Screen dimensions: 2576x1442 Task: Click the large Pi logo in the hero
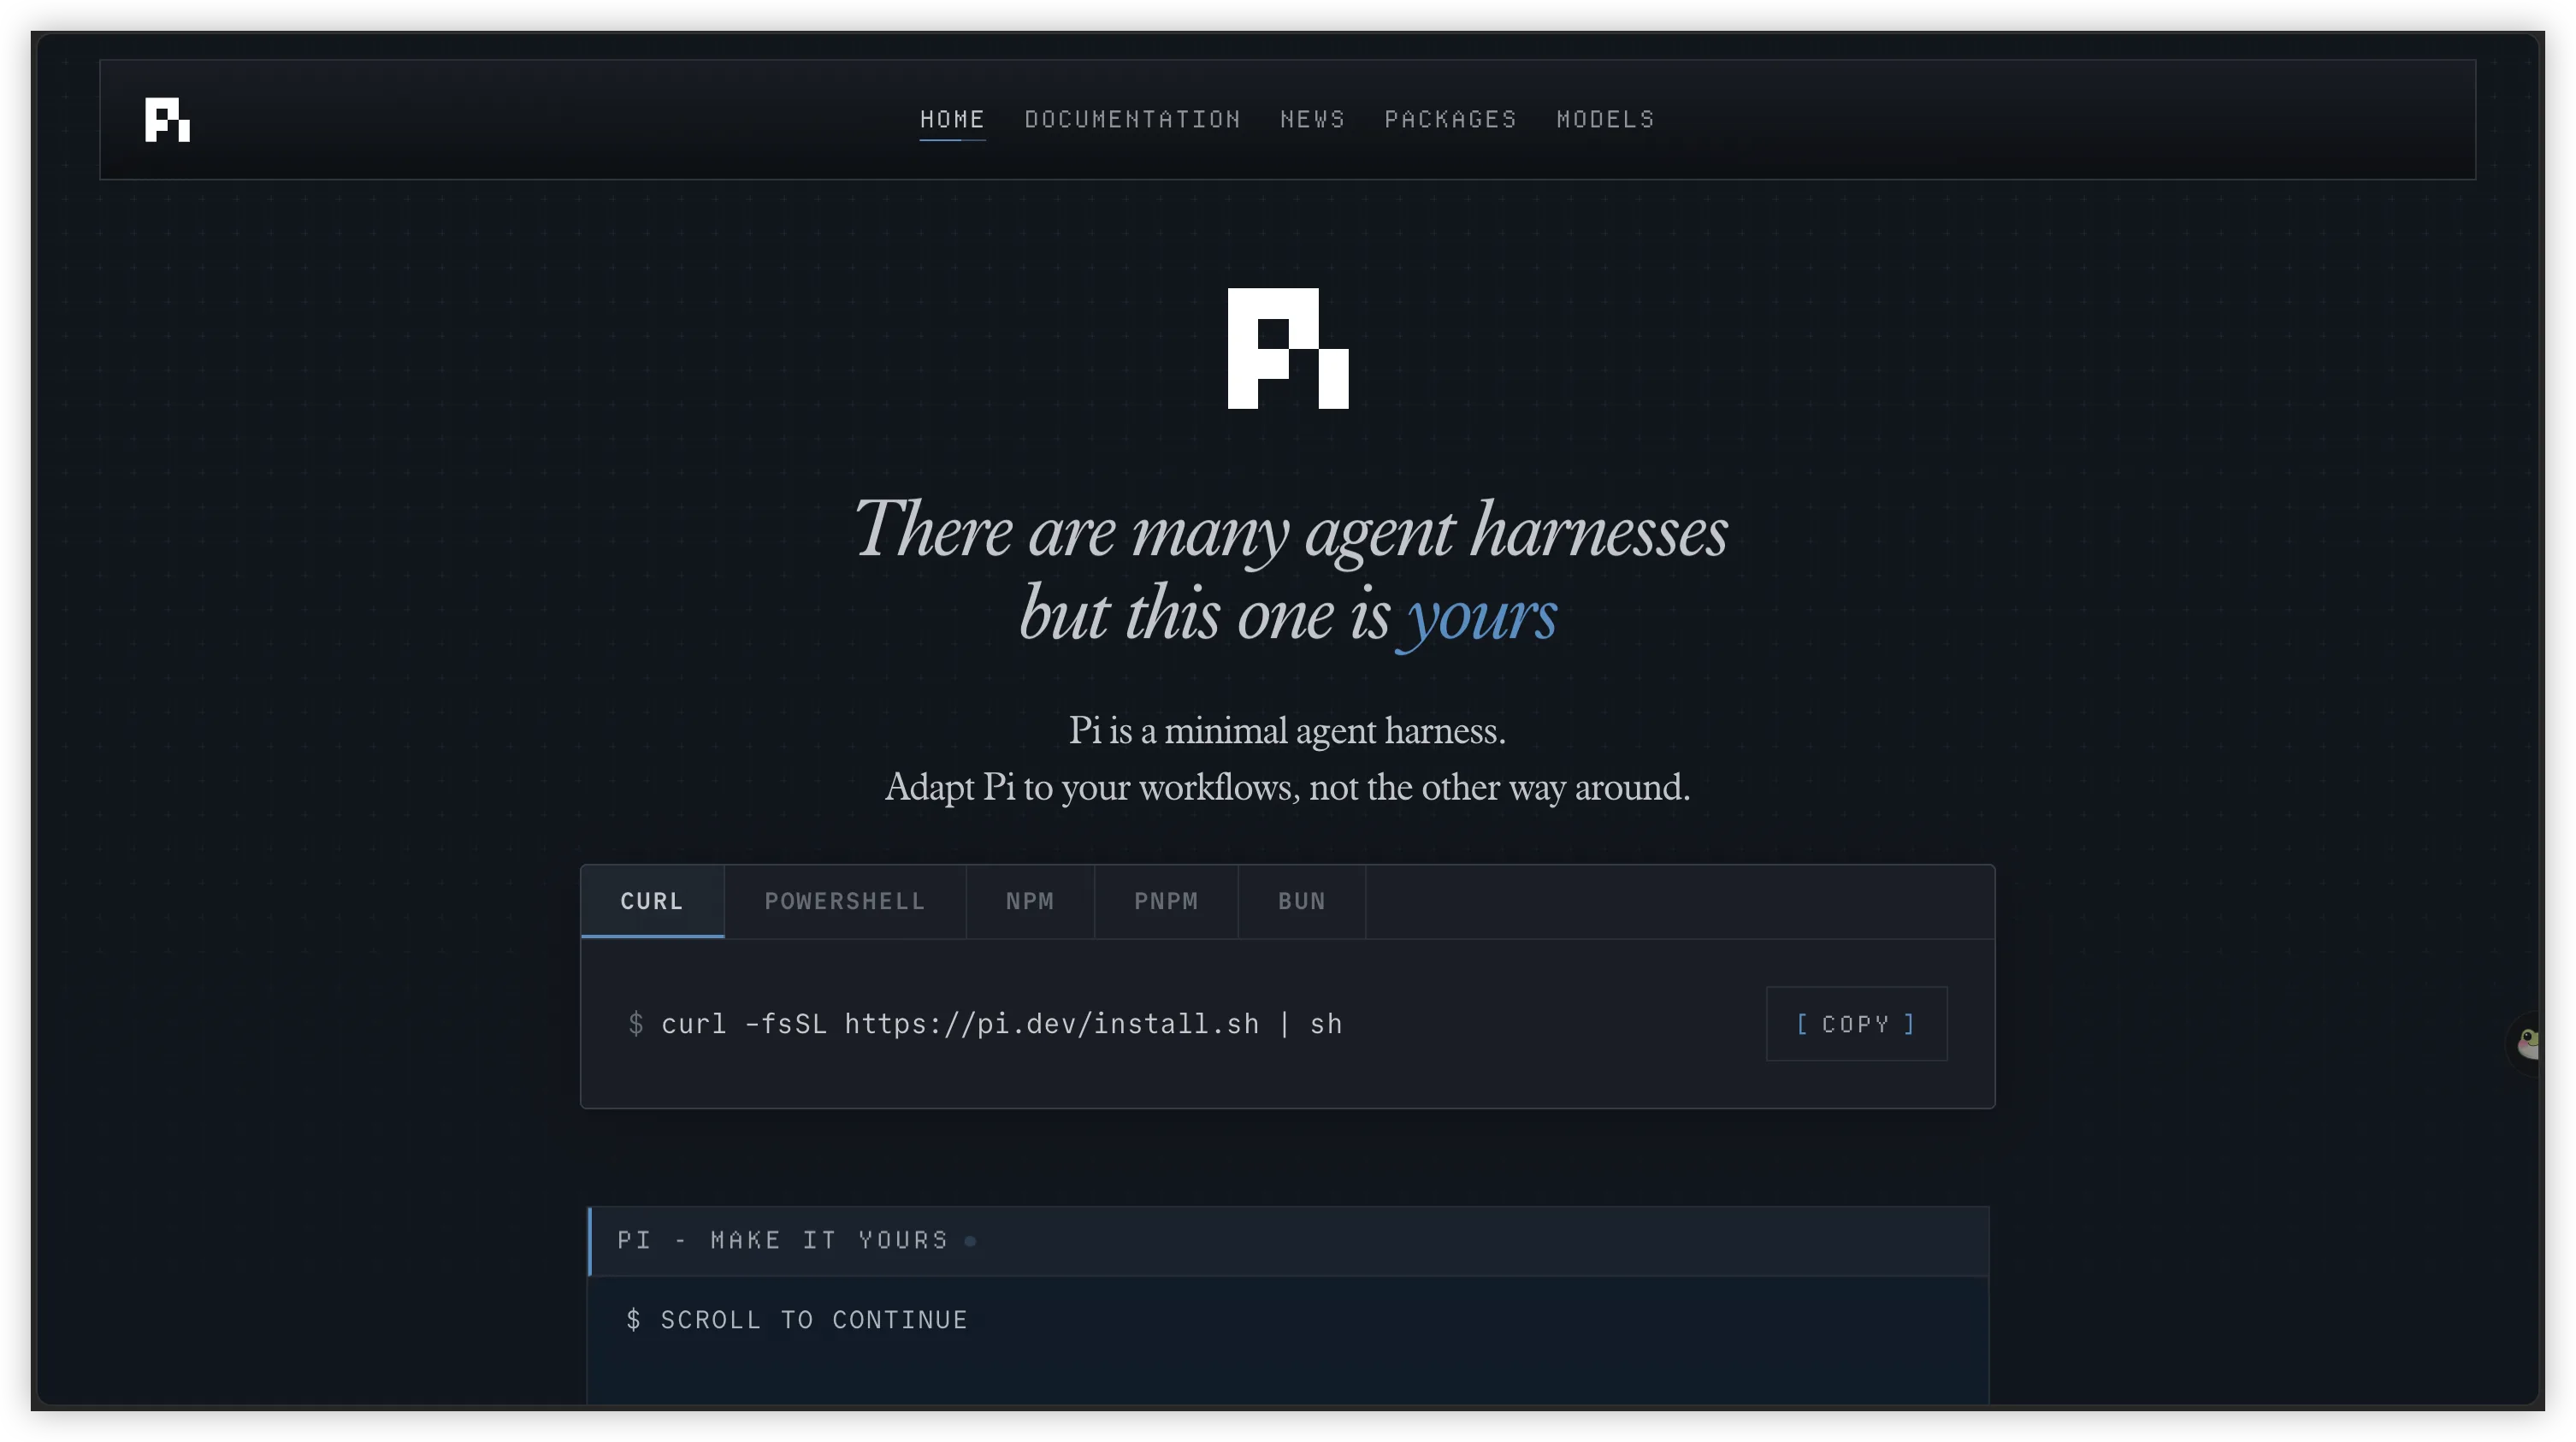coord(1288,348)
